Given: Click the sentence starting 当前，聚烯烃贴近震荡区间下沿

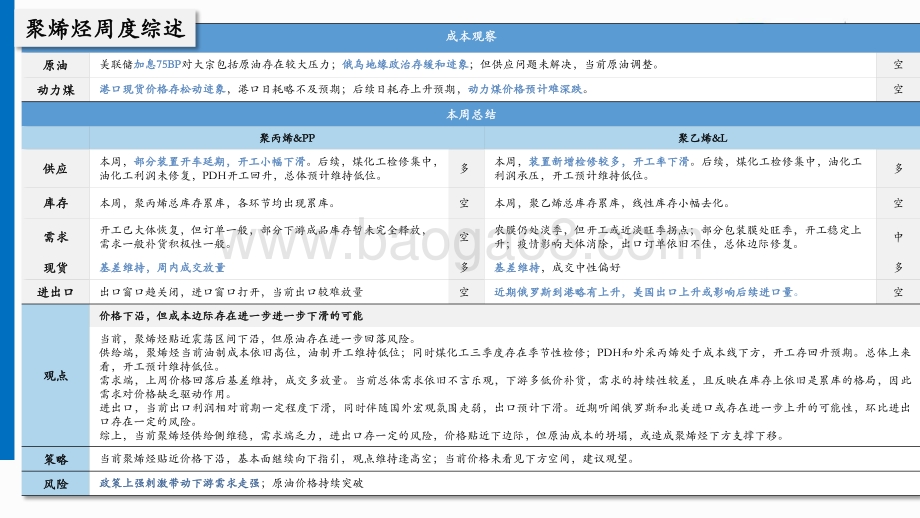Looking at the screenshot, I should tap(258, 339).
